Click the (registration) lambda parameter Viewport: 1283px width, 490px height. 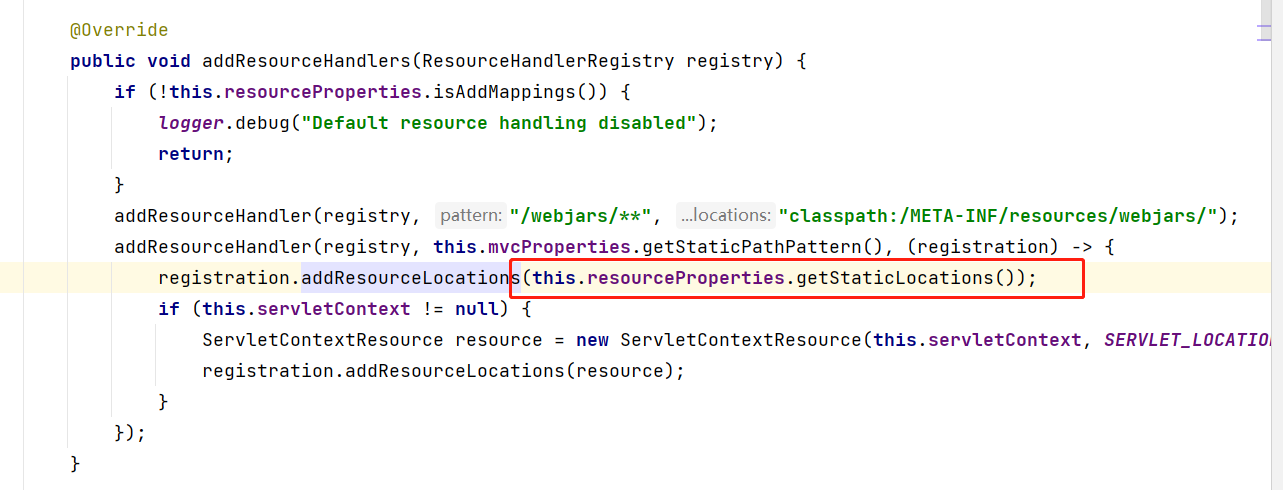point(984,246)
